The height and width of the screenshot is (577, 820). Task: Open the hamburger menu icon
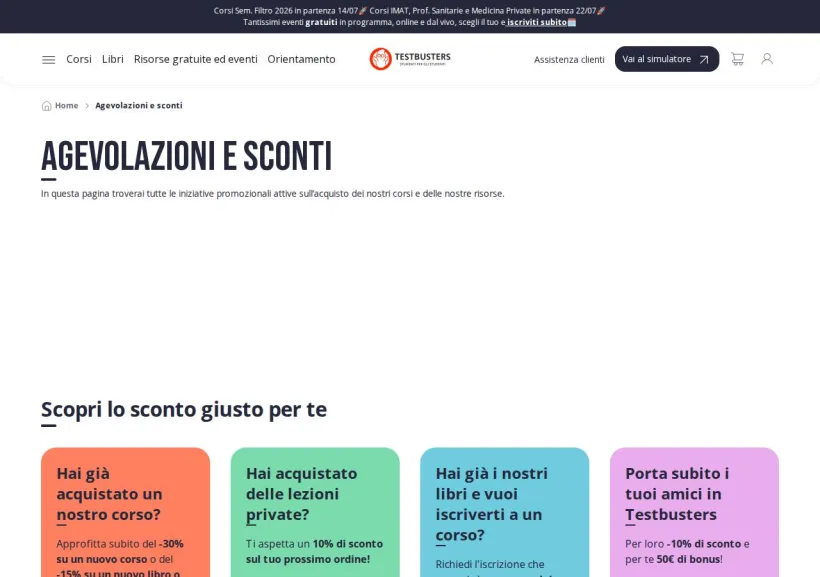pos(49,60)
